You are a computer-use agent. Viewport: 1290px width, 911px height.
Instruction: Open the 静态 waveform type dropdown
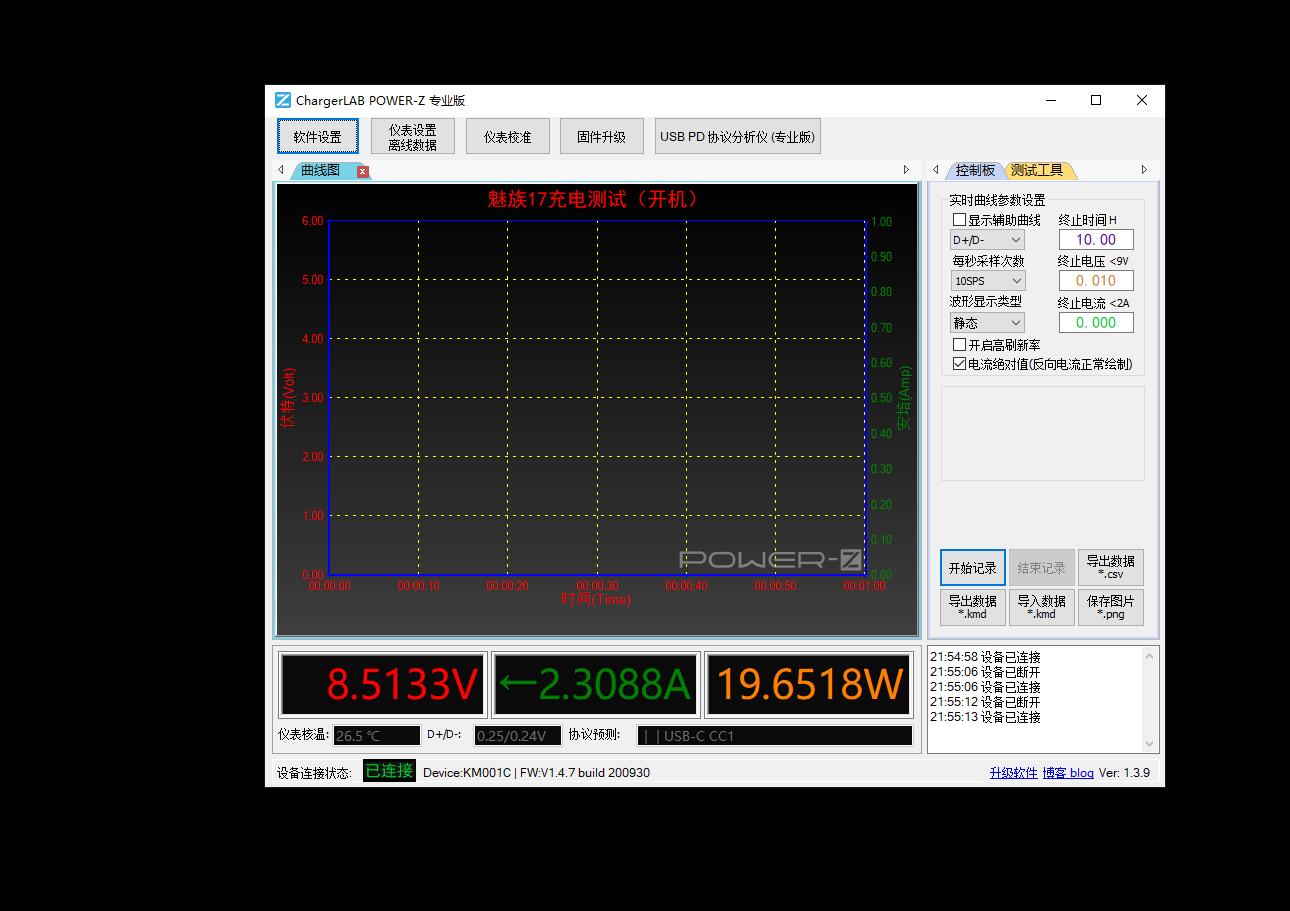pyautogui.click(x=987, y=323)
